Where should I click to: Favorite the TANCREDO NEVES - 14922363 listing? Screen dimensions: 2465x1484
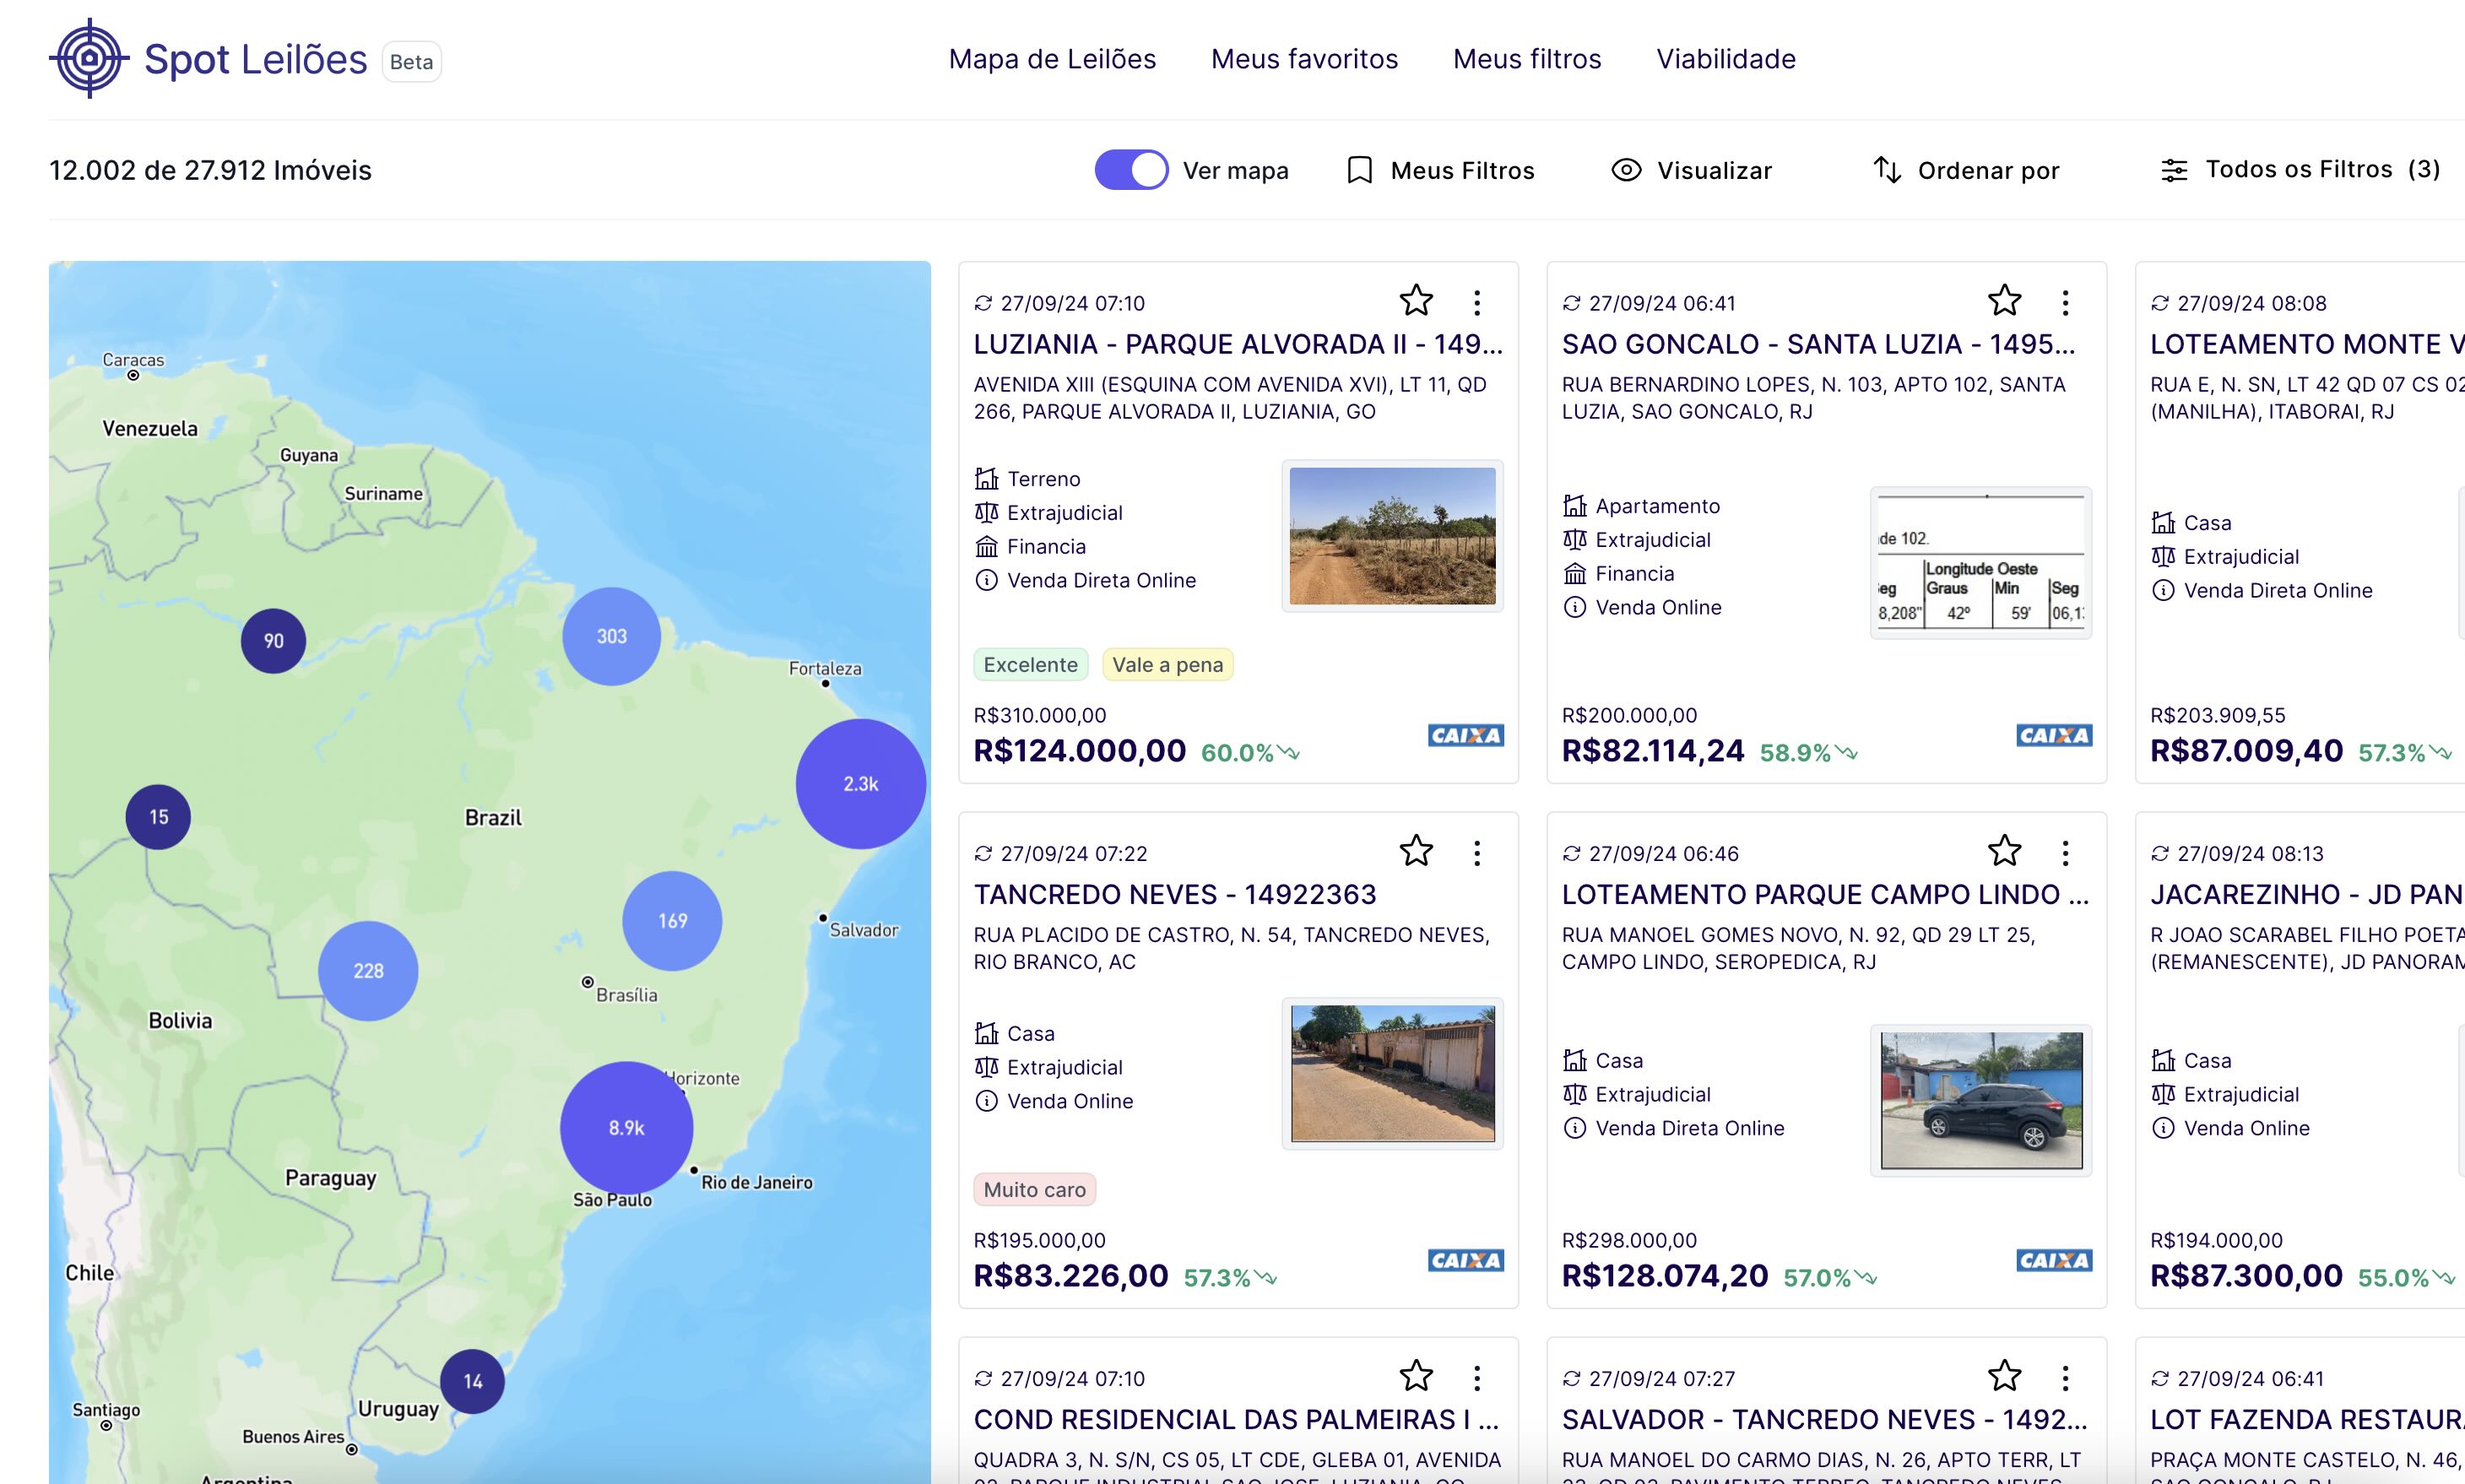(x=1416, y=851)
